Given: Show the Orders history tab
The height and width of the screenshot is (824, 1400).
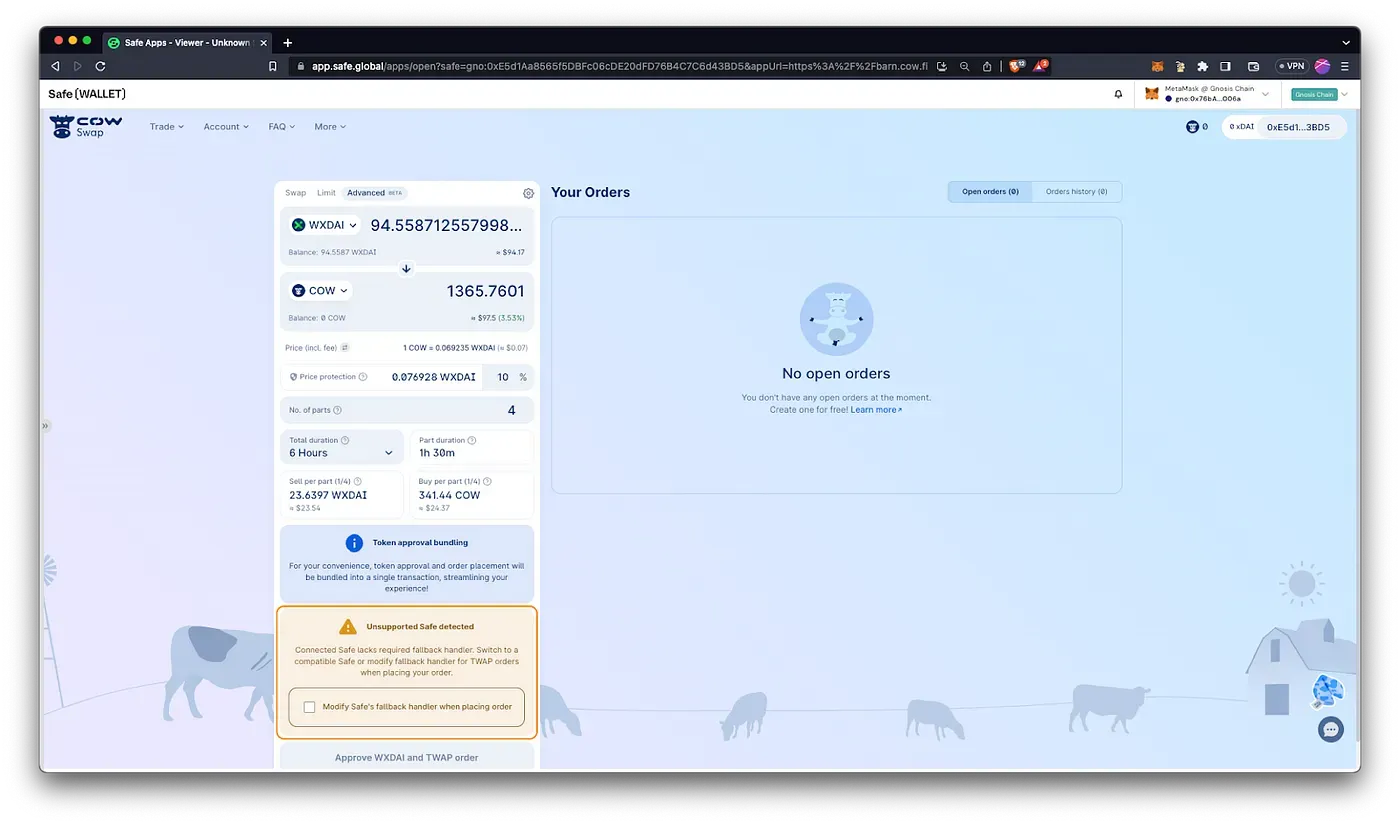Looking at the screenshot, I should coord(1076,191).
